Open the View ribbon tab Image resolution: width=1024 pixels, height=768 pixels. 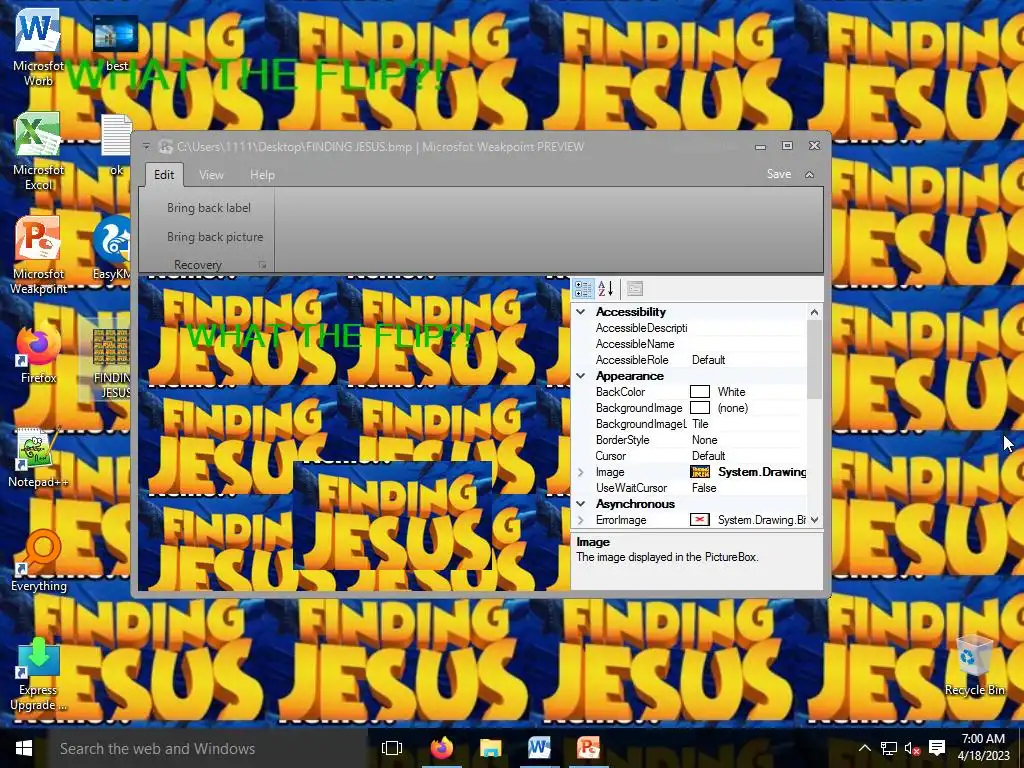(x=211, y=175)
